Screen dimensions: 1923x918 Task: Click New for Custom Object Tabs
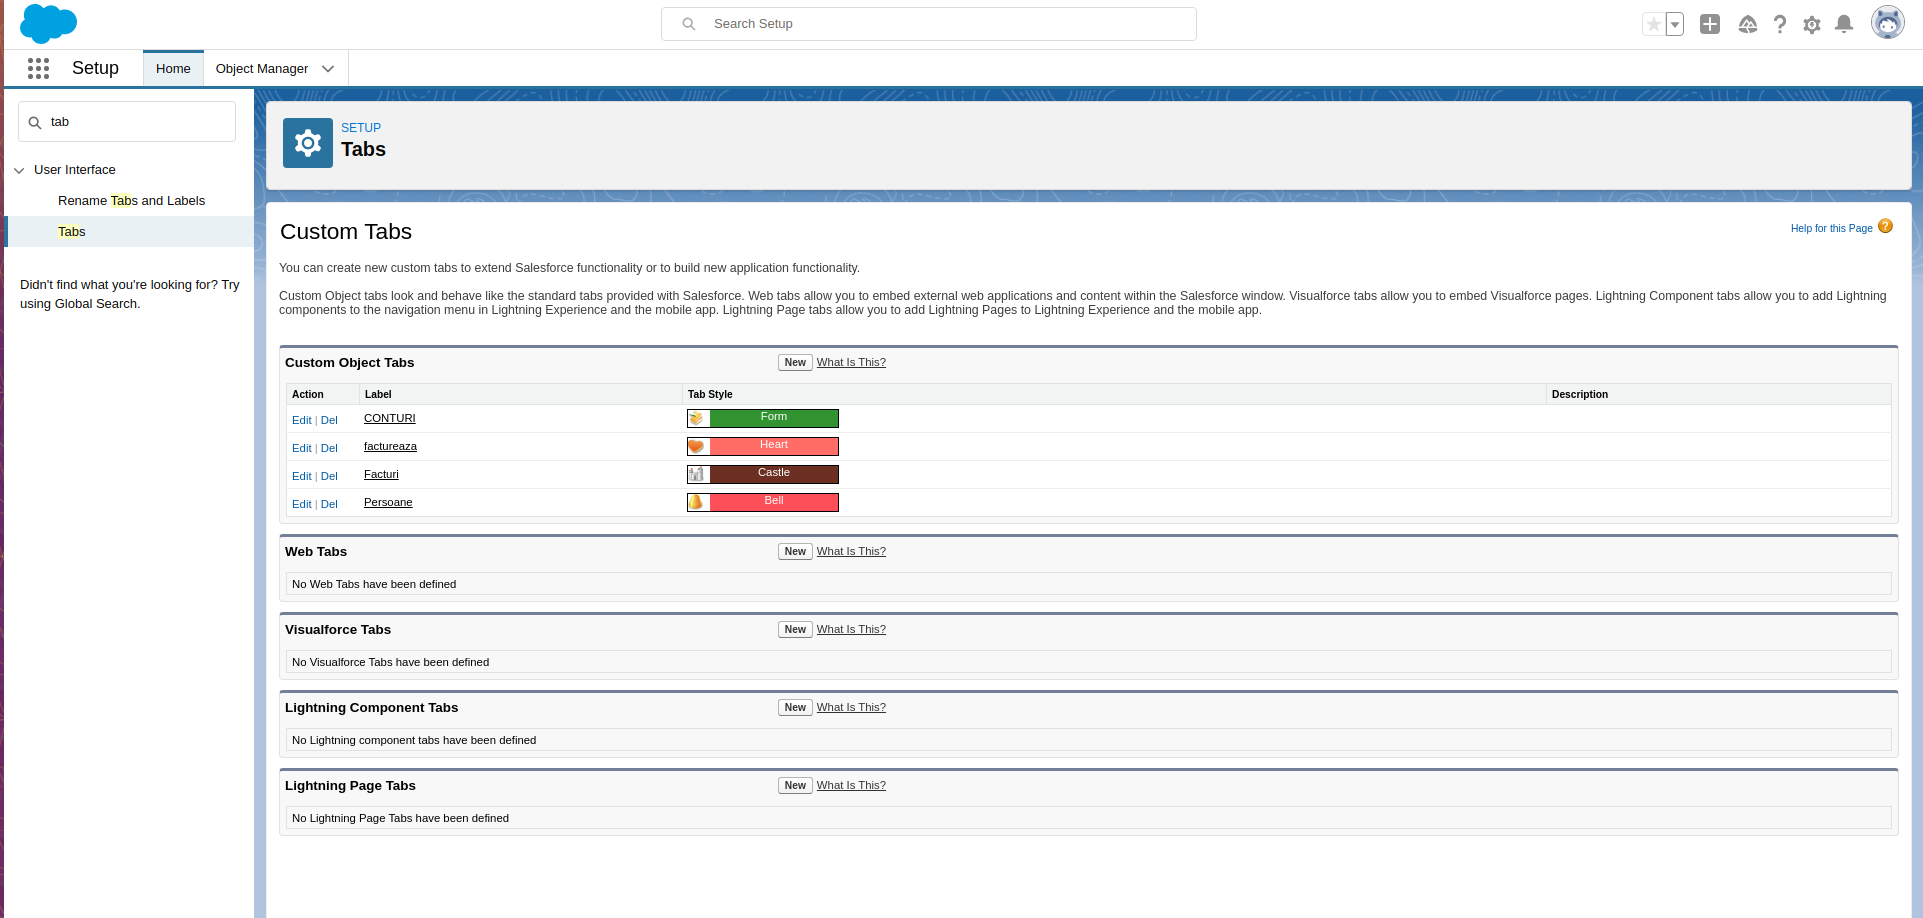click(x=795, y=363)
